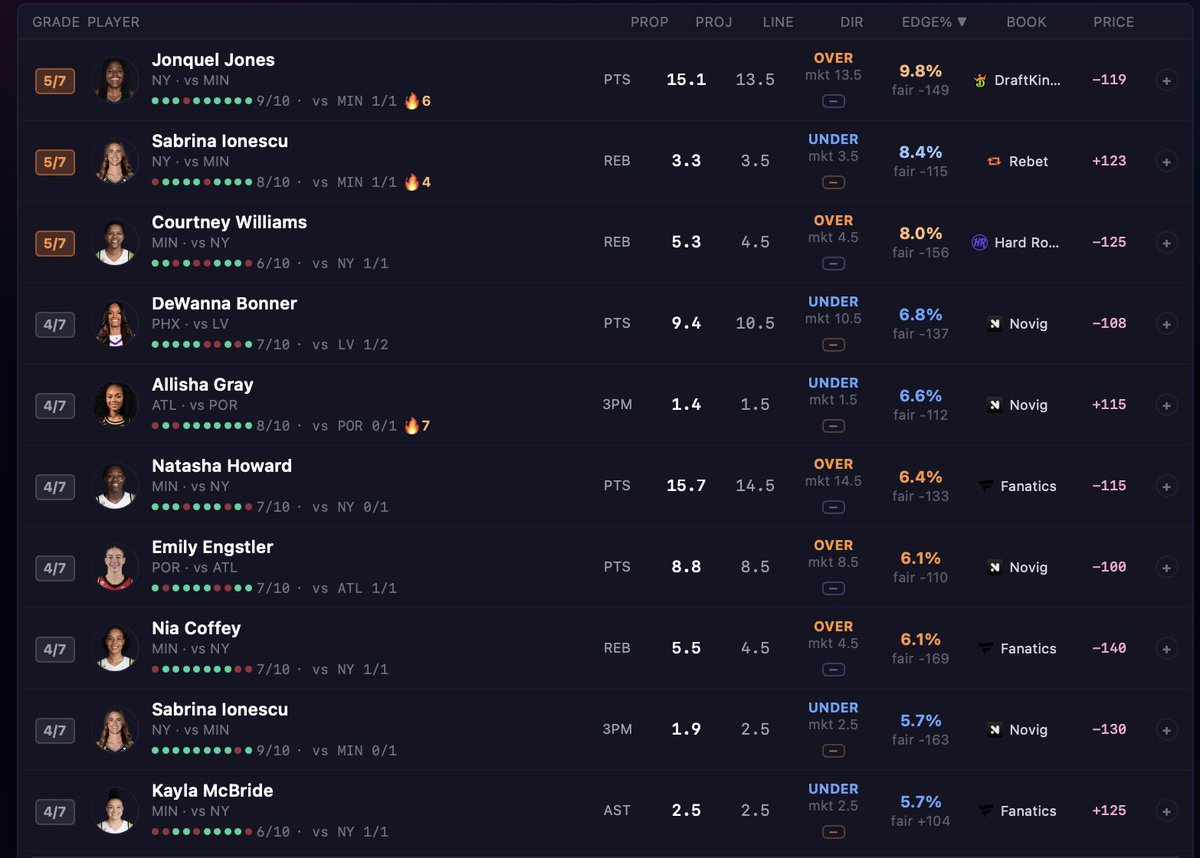The height and width of the screenshot is (858, 1200).
Task: Click the 4/7 grade badge for DeWanna Bonner
Action: pyautogui.click(x=55, y=324)
